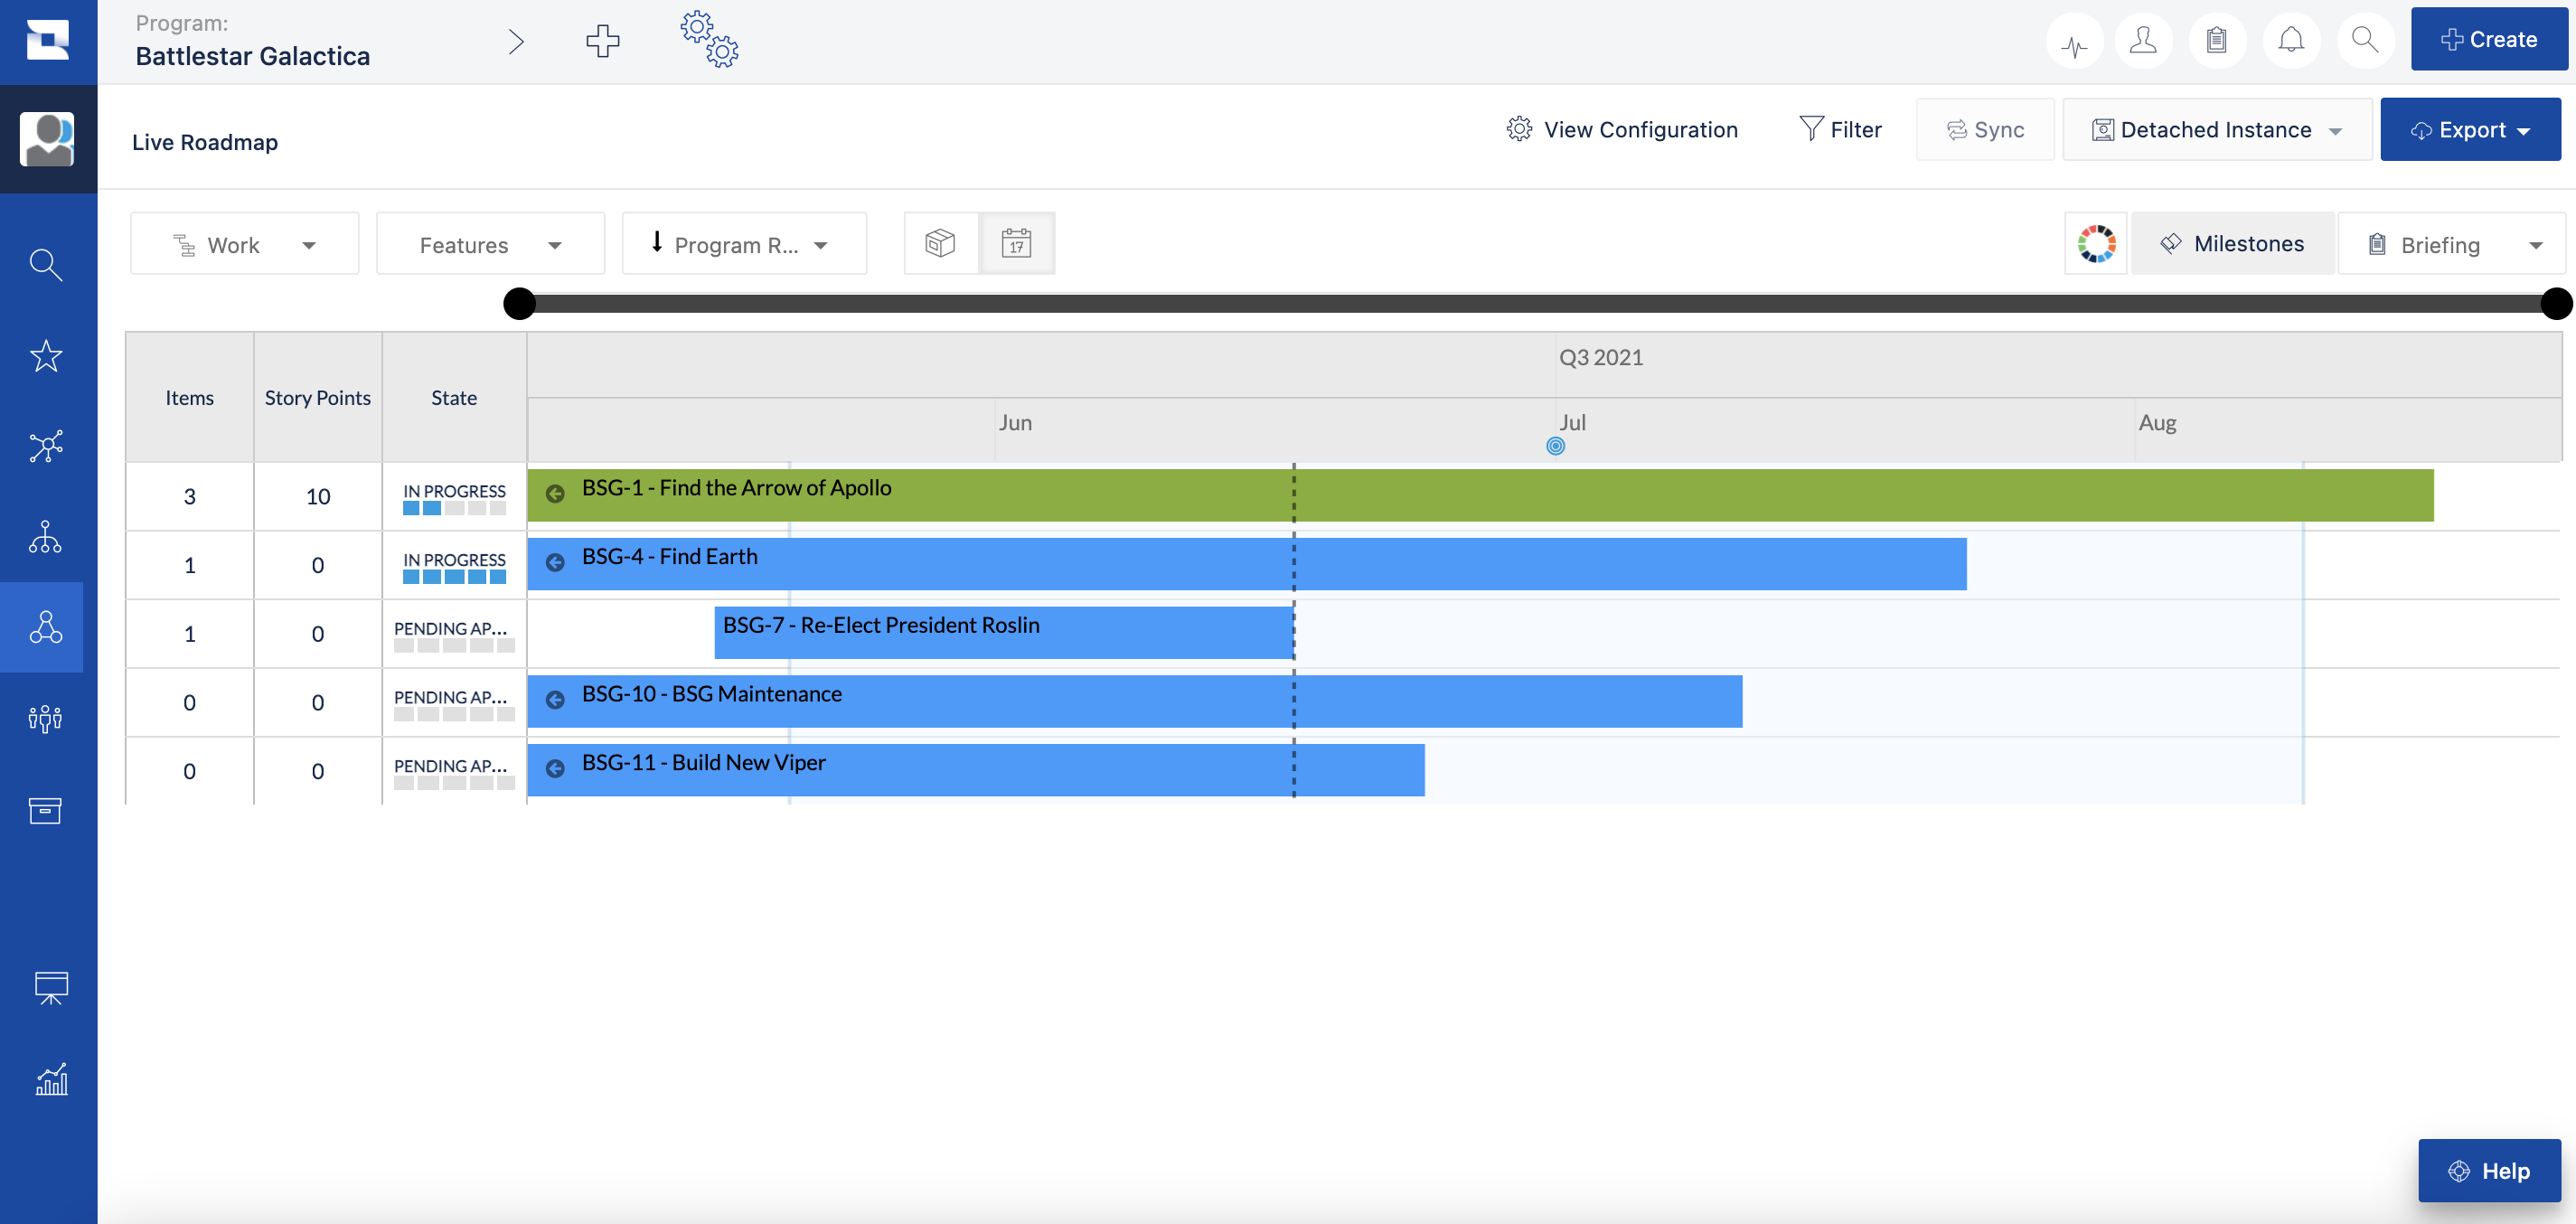Click the clipboard icon in top bar
2576x1224 pixels.
pyautogui.click(x=2216, y=42)
